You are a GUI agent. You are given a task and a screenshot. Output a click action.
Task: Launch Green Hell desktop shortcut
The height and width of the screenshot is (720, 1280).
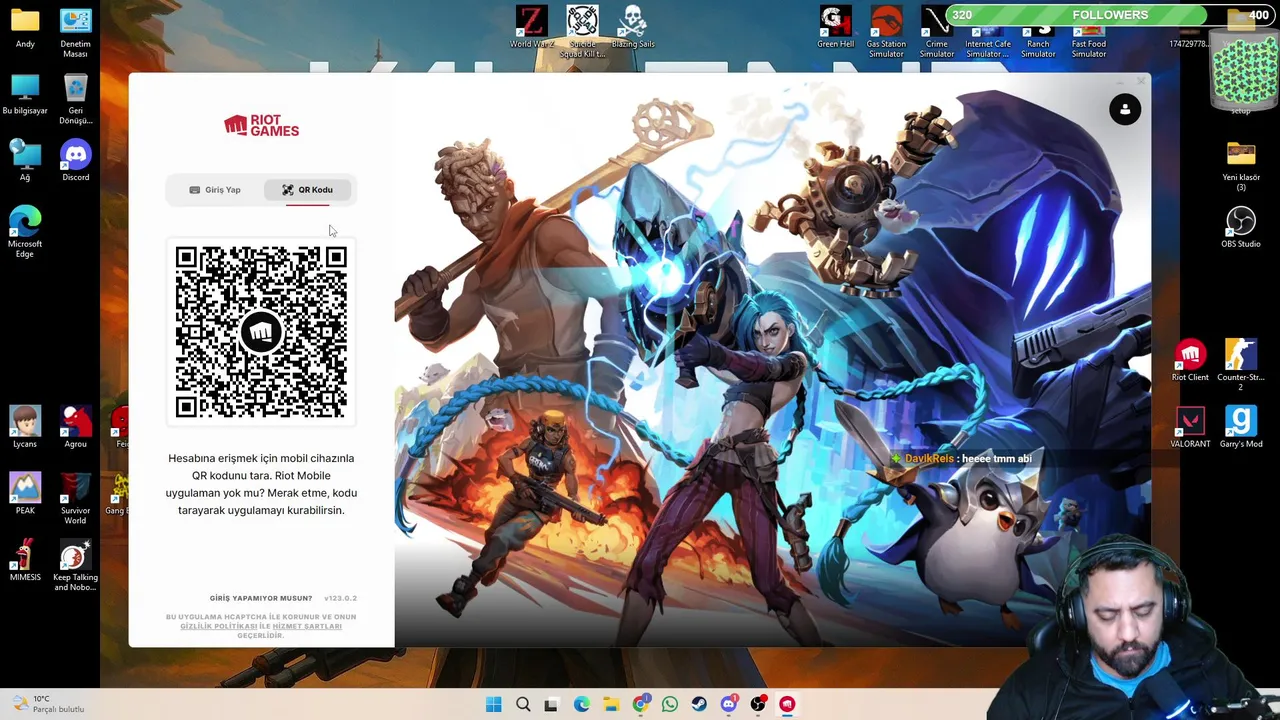click(836, 27)
